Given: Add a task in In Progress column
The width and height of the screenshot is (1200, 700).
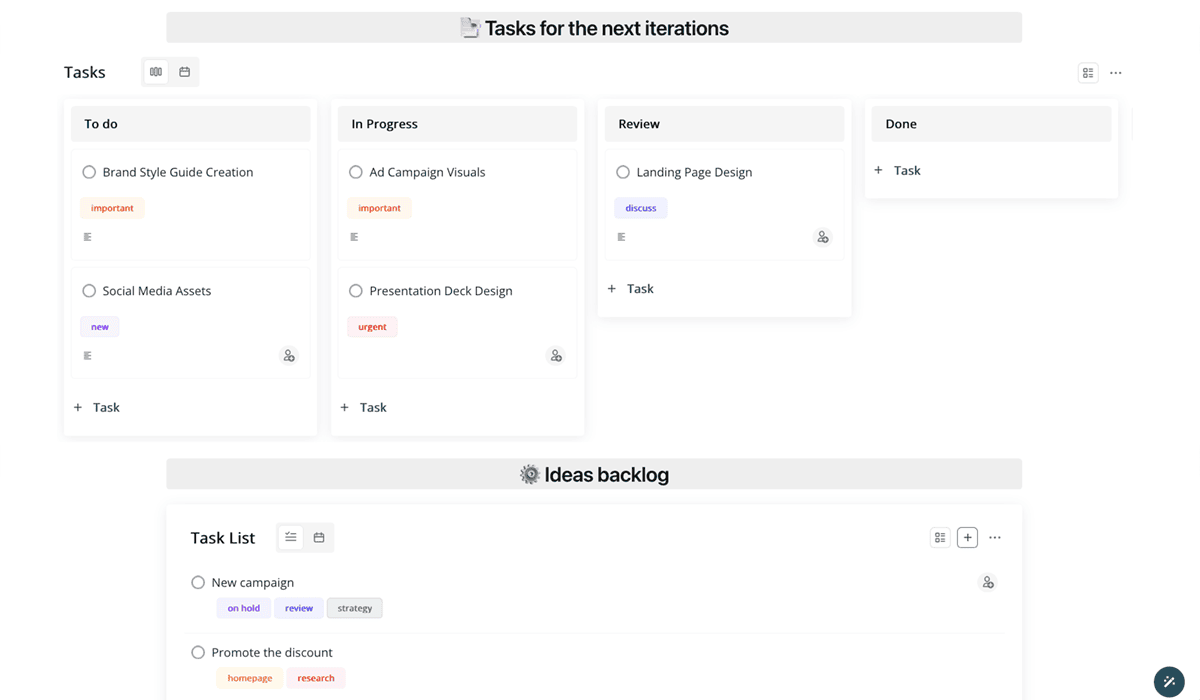Looking at the screenshot, I should click(364, 407).
